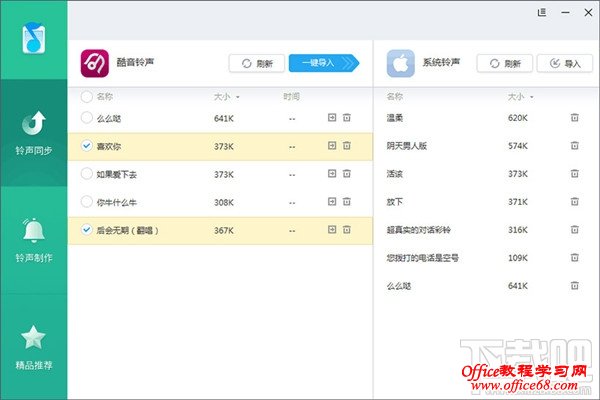Click the 620K size value
Image resolution: width=600 pixels, height=400 pixels.
[x=518, y=118]
